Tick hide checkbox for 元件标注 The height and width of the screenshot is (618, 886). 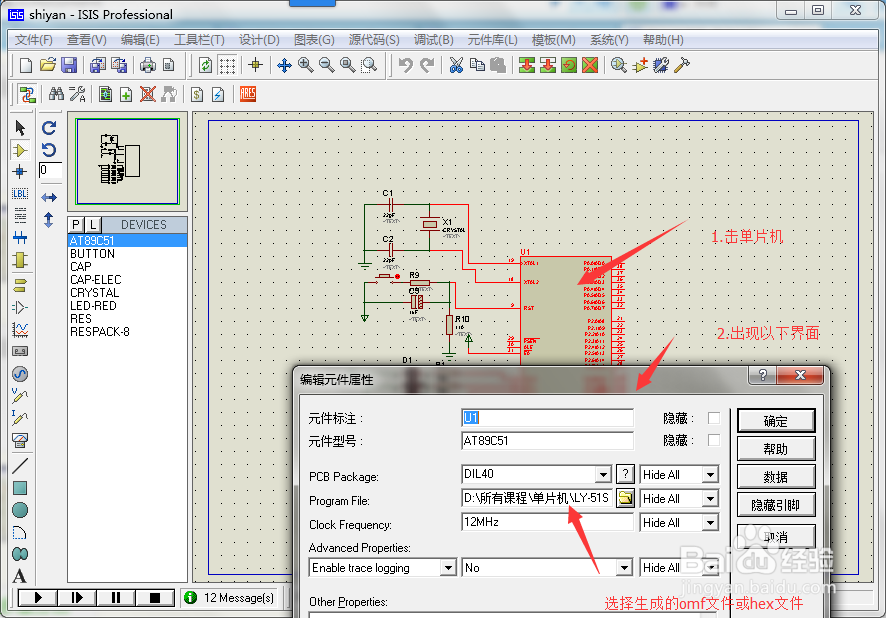click(714, 418)
